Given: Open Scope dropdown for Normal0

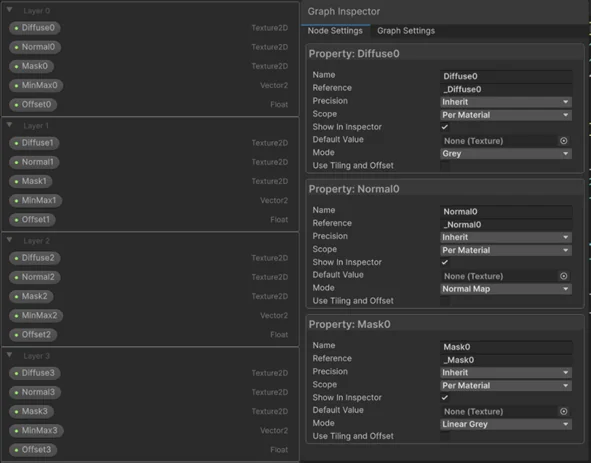Looking at the screenshot, I should point(506,250).
